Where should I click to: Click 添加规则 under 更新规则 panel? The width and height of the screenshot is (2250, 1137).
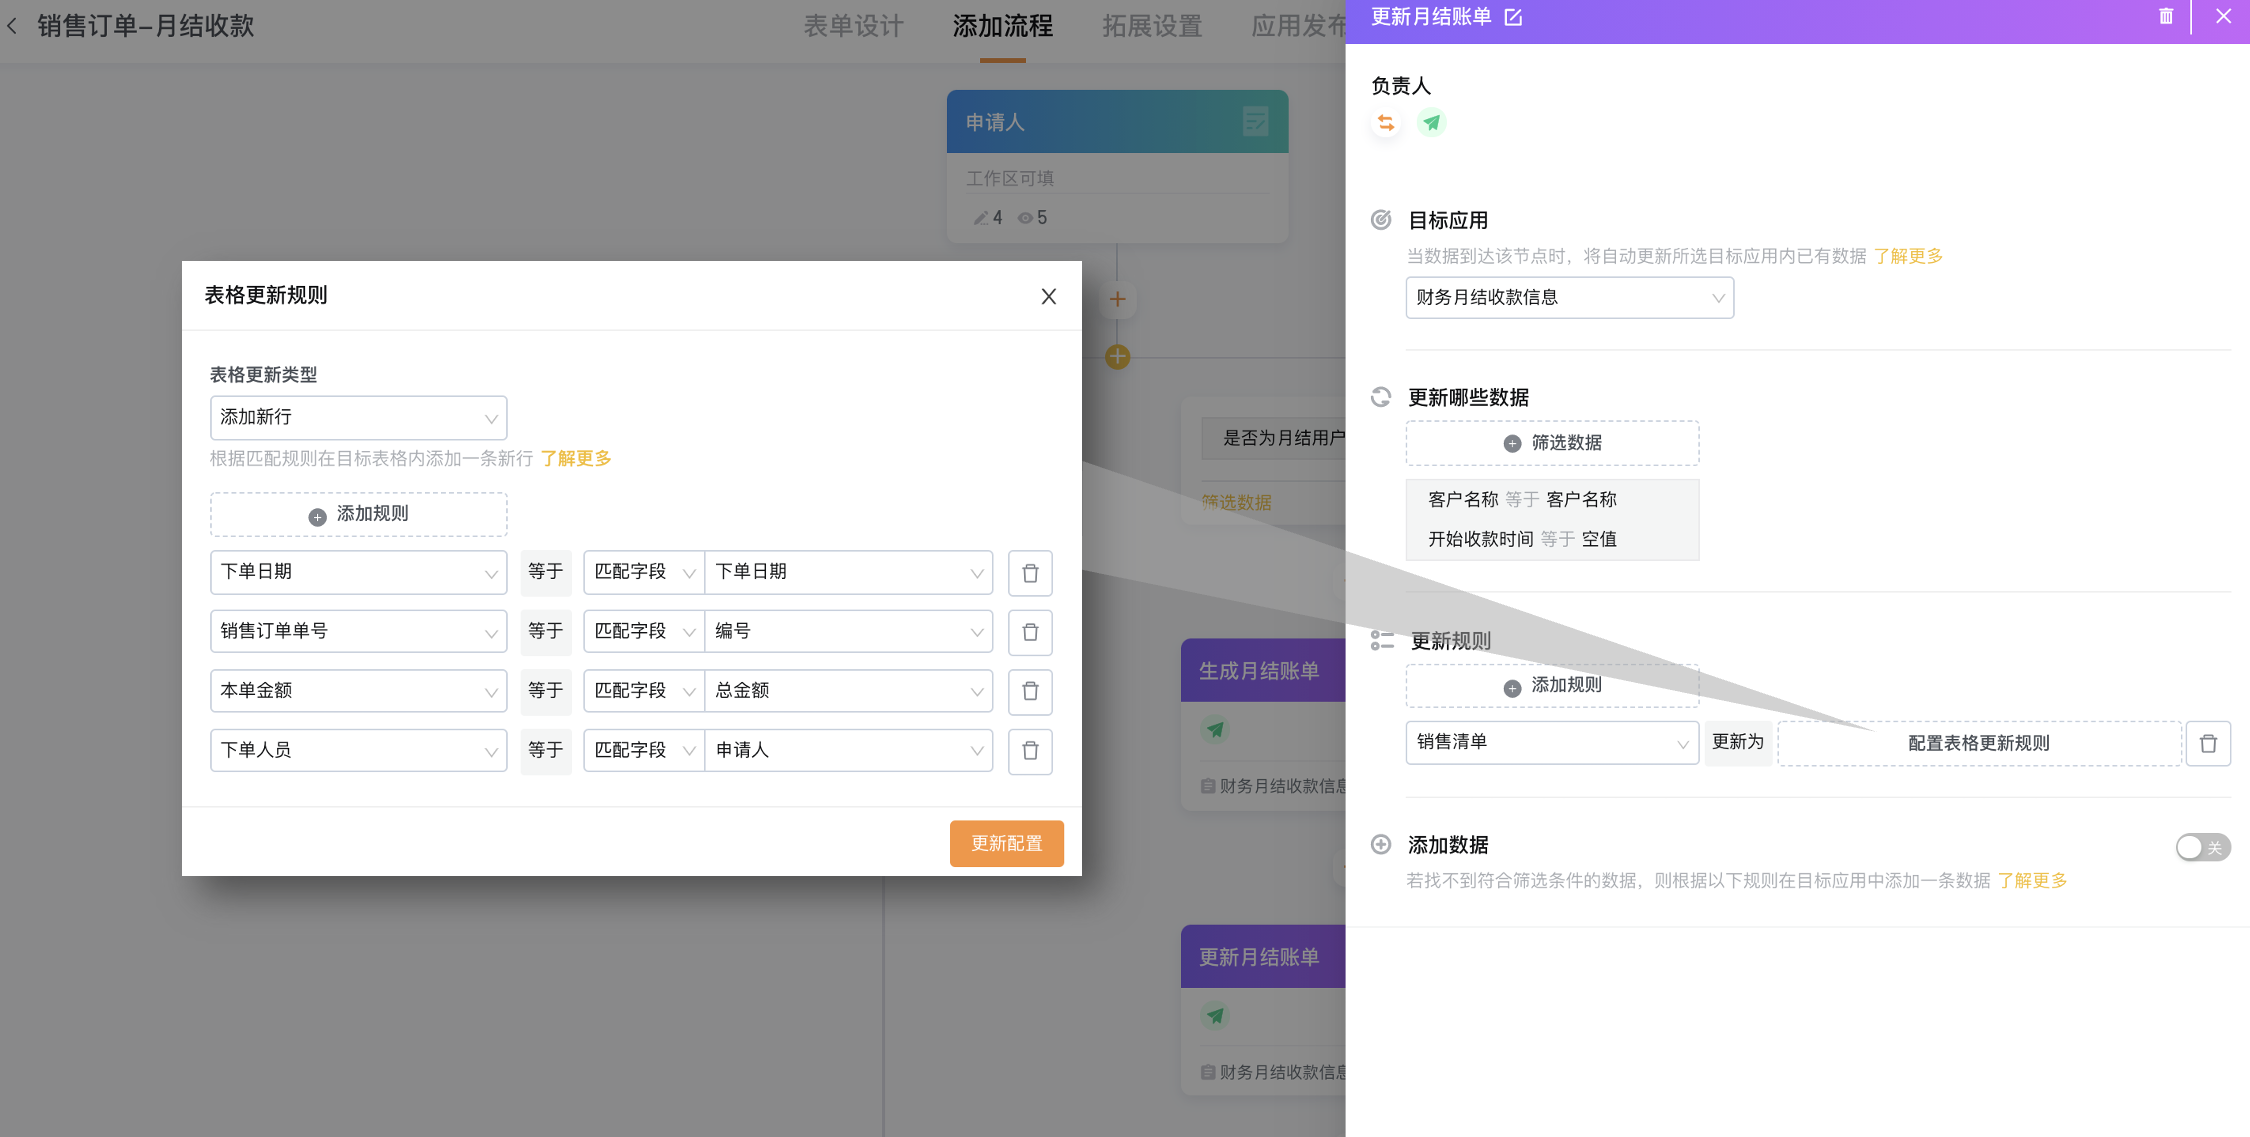pos(1552,686)
